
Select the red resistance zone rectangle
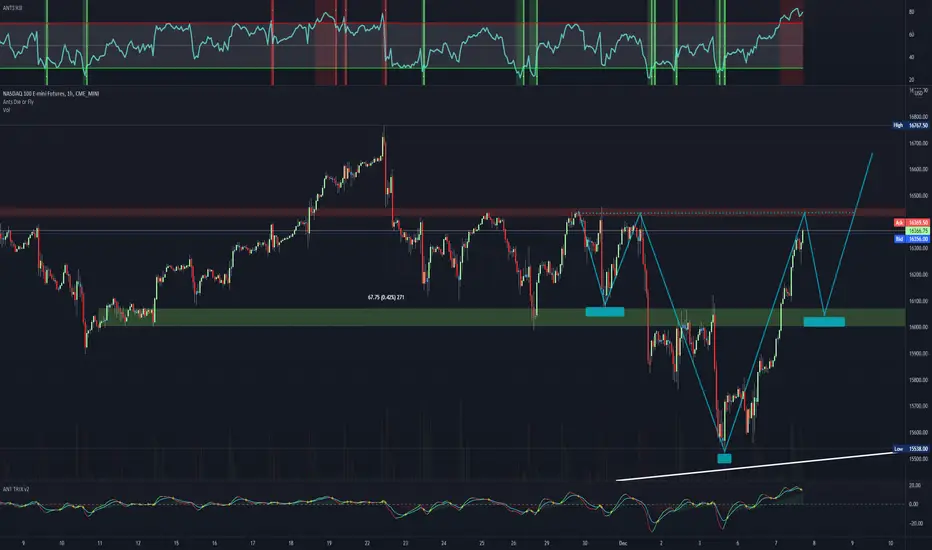[452, 212]
